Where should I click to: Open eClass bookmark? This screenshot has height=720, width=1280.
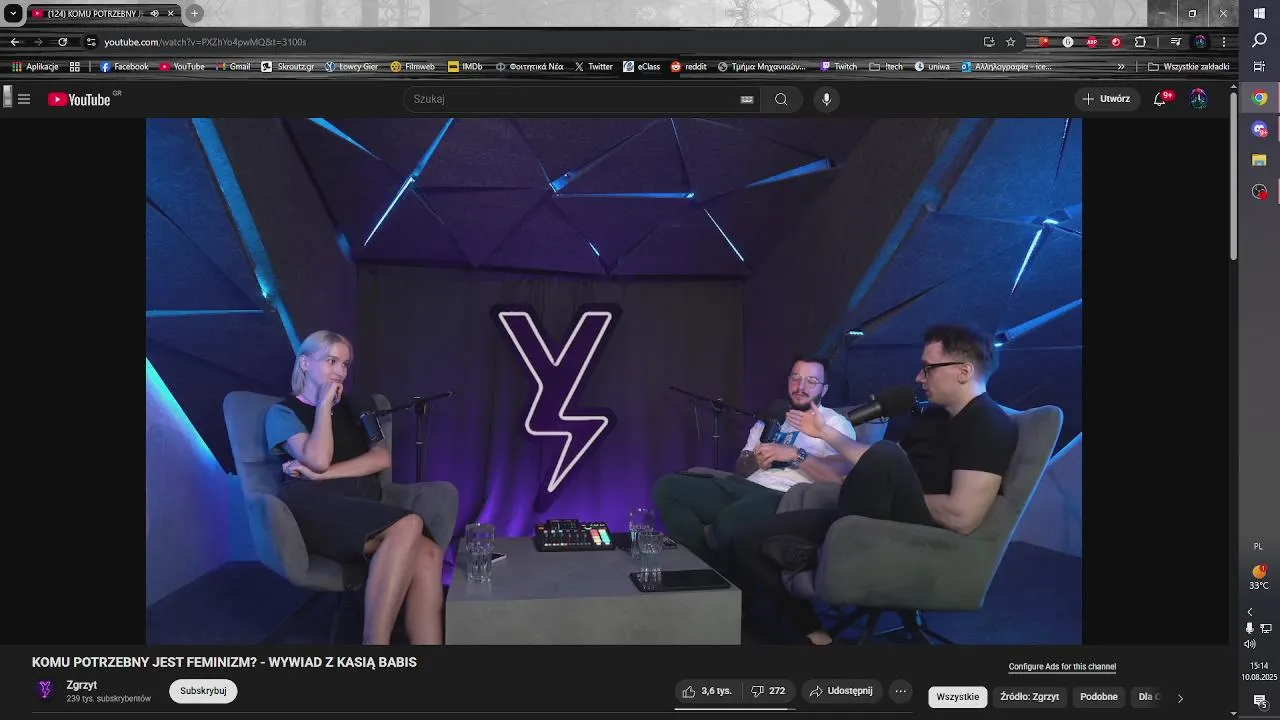[x=641, y=67]
